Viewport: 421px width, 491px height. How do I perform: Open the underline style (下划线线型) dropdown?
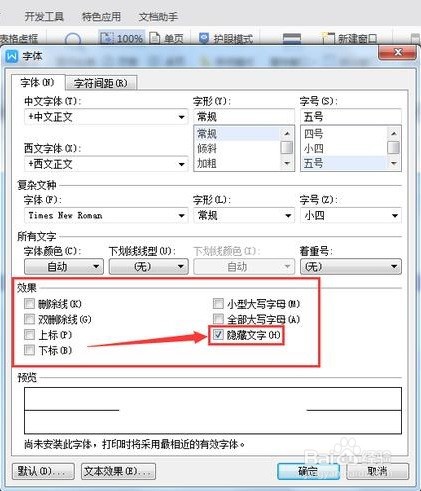pyautogui.click(x=149, y=266)
